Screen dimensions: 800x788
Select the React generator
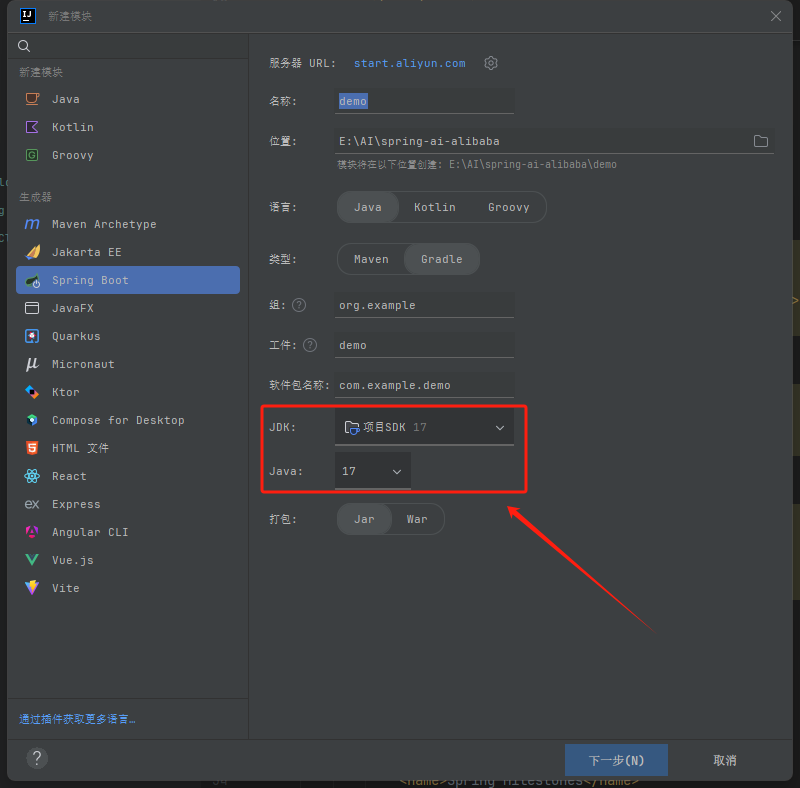point(128,476)
